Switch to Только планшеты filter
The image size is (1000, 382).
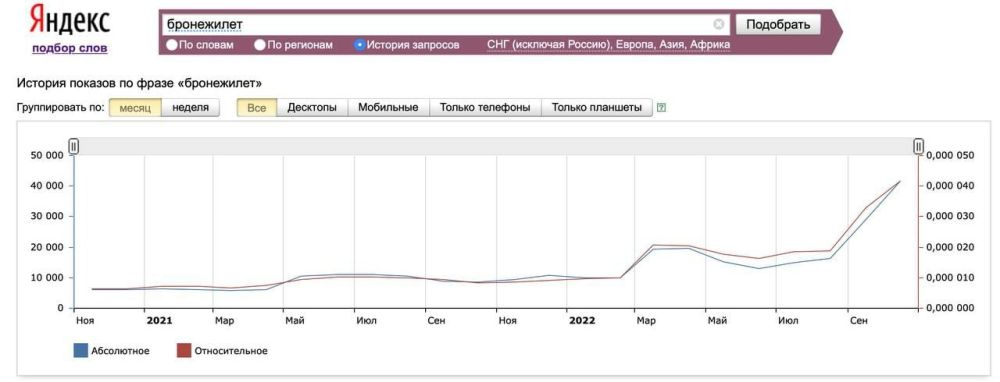[597, 108]
